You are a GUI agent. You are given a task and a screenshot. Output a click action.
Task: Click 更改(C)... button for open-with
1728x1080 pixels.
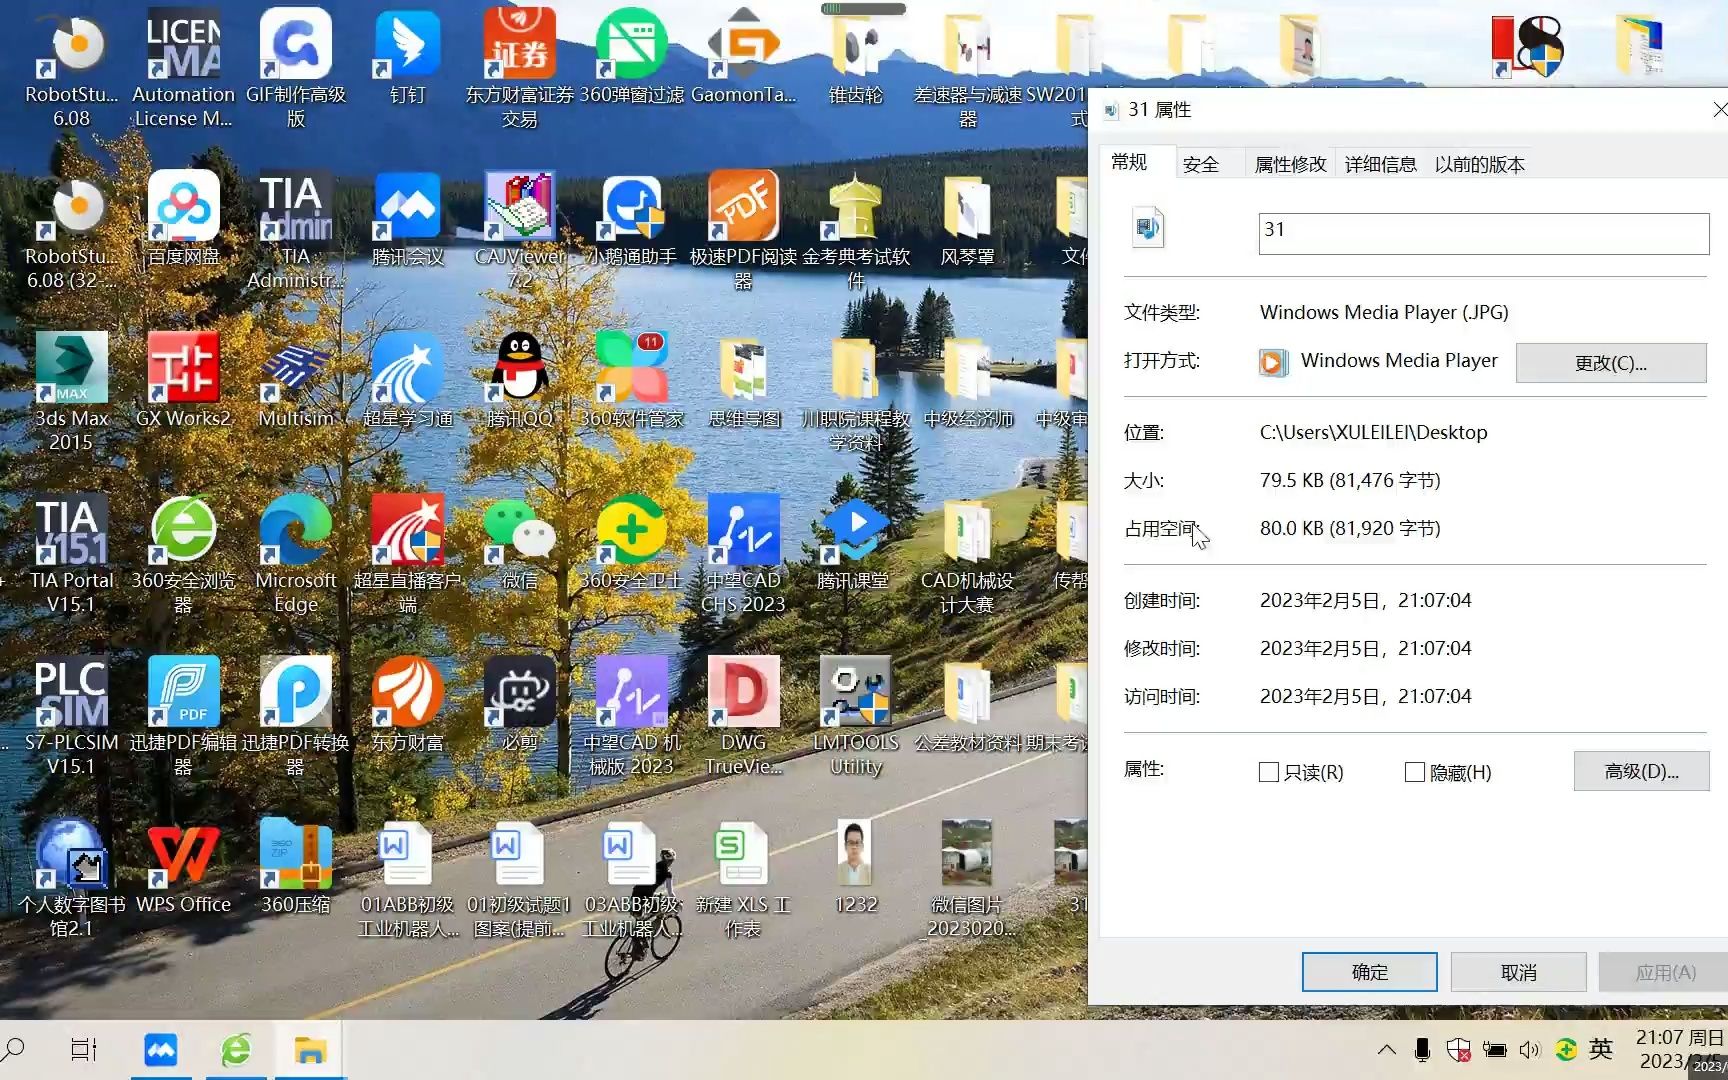[x=1610, y=363]
